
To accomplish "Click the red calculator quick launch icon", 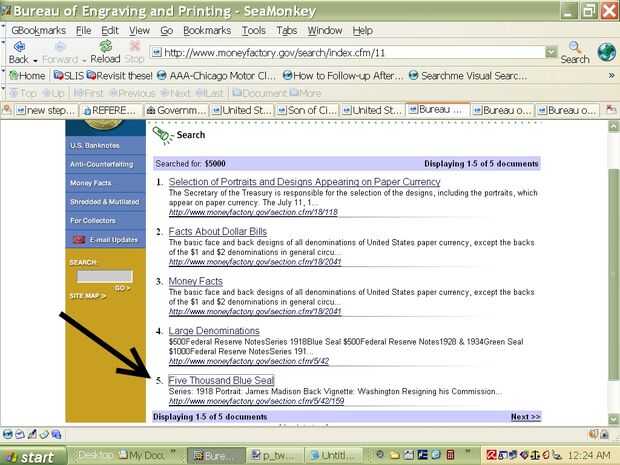I will [x=451, y=455].
